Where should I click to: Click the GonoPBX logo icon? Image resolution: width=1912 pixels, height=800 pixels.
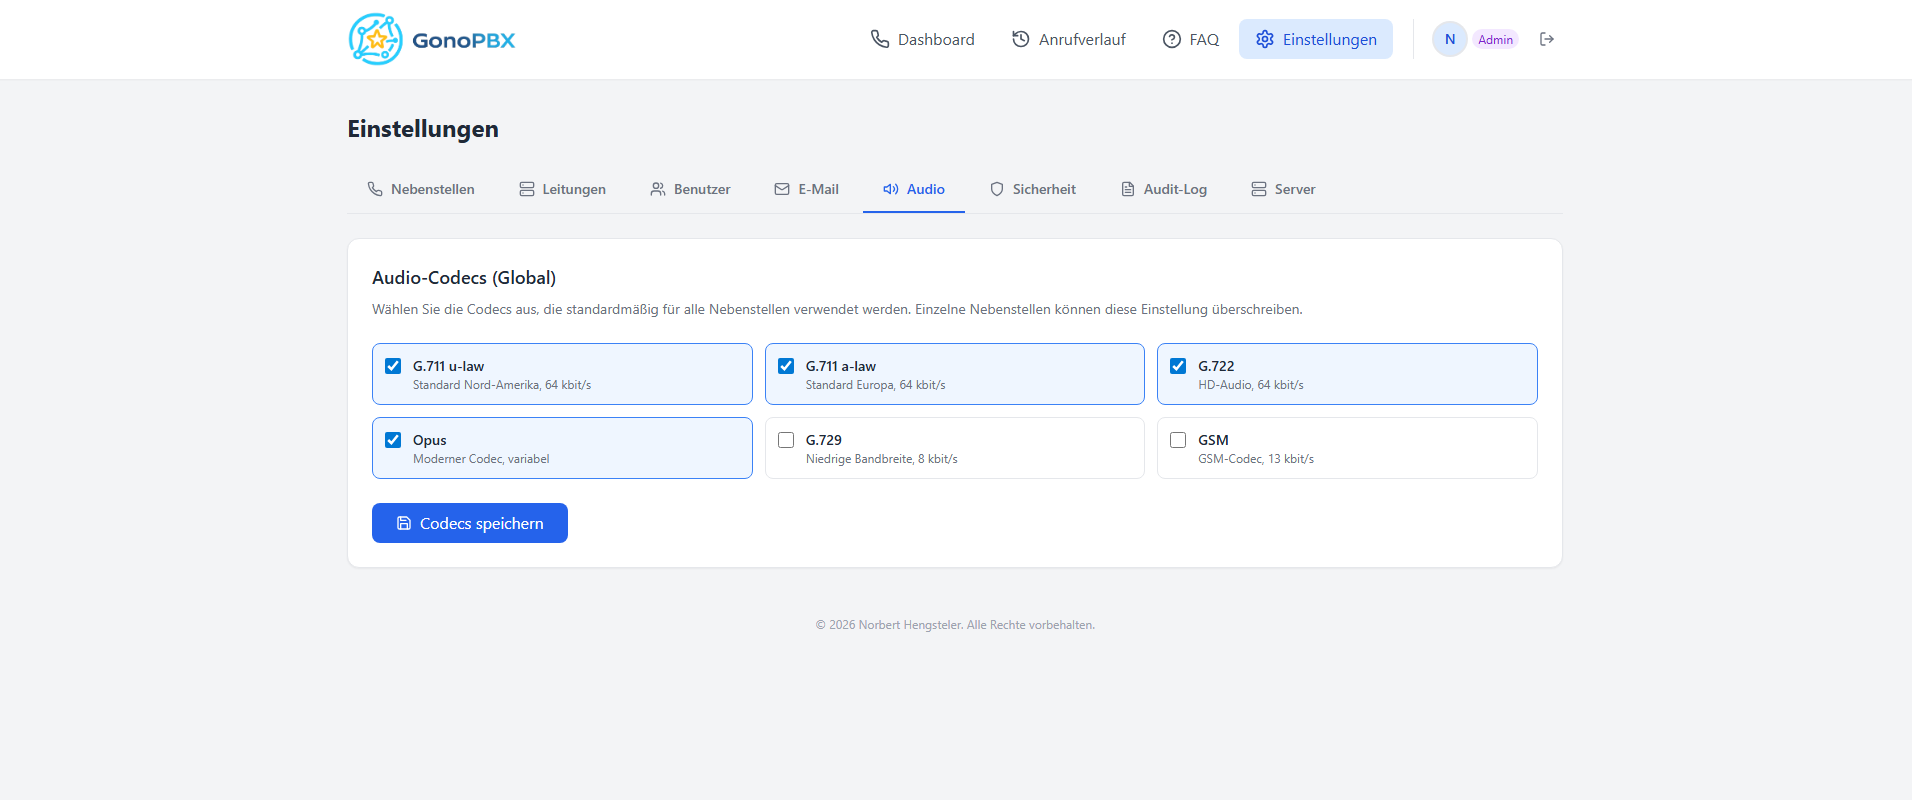pos(376,39)
